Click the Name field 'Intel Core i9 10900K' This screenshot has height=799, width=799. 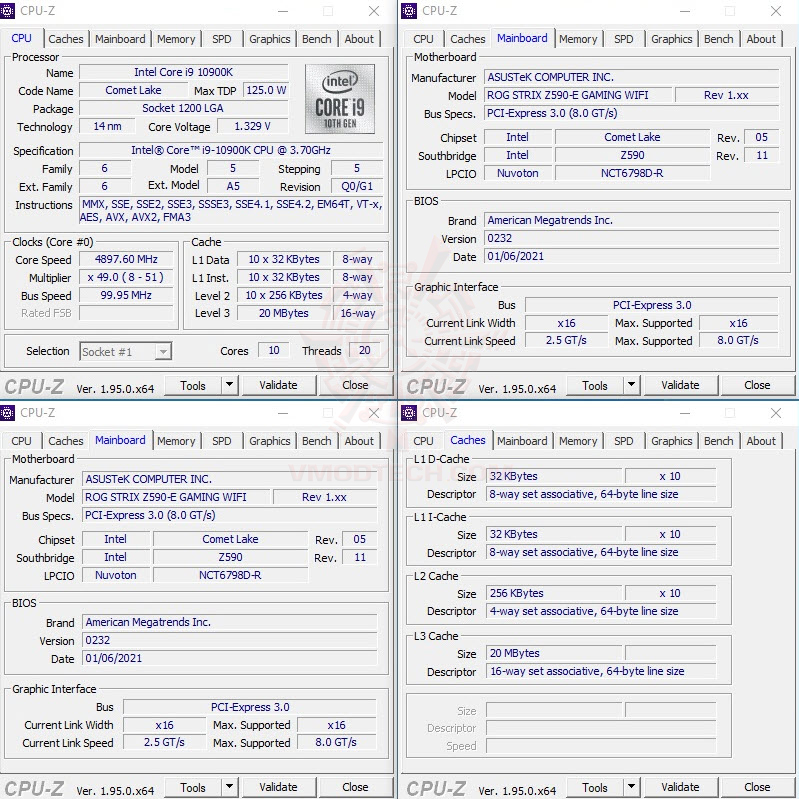tap(183, 72)
